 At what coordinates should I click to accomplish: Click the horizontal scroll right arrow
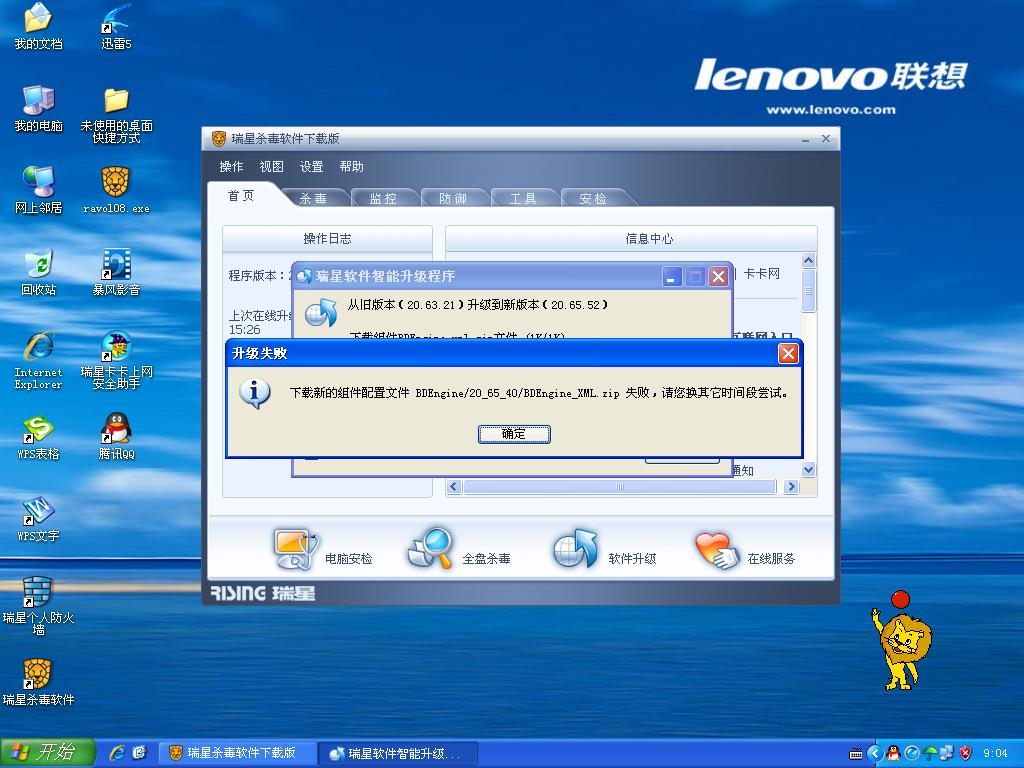tap(792, 487)
